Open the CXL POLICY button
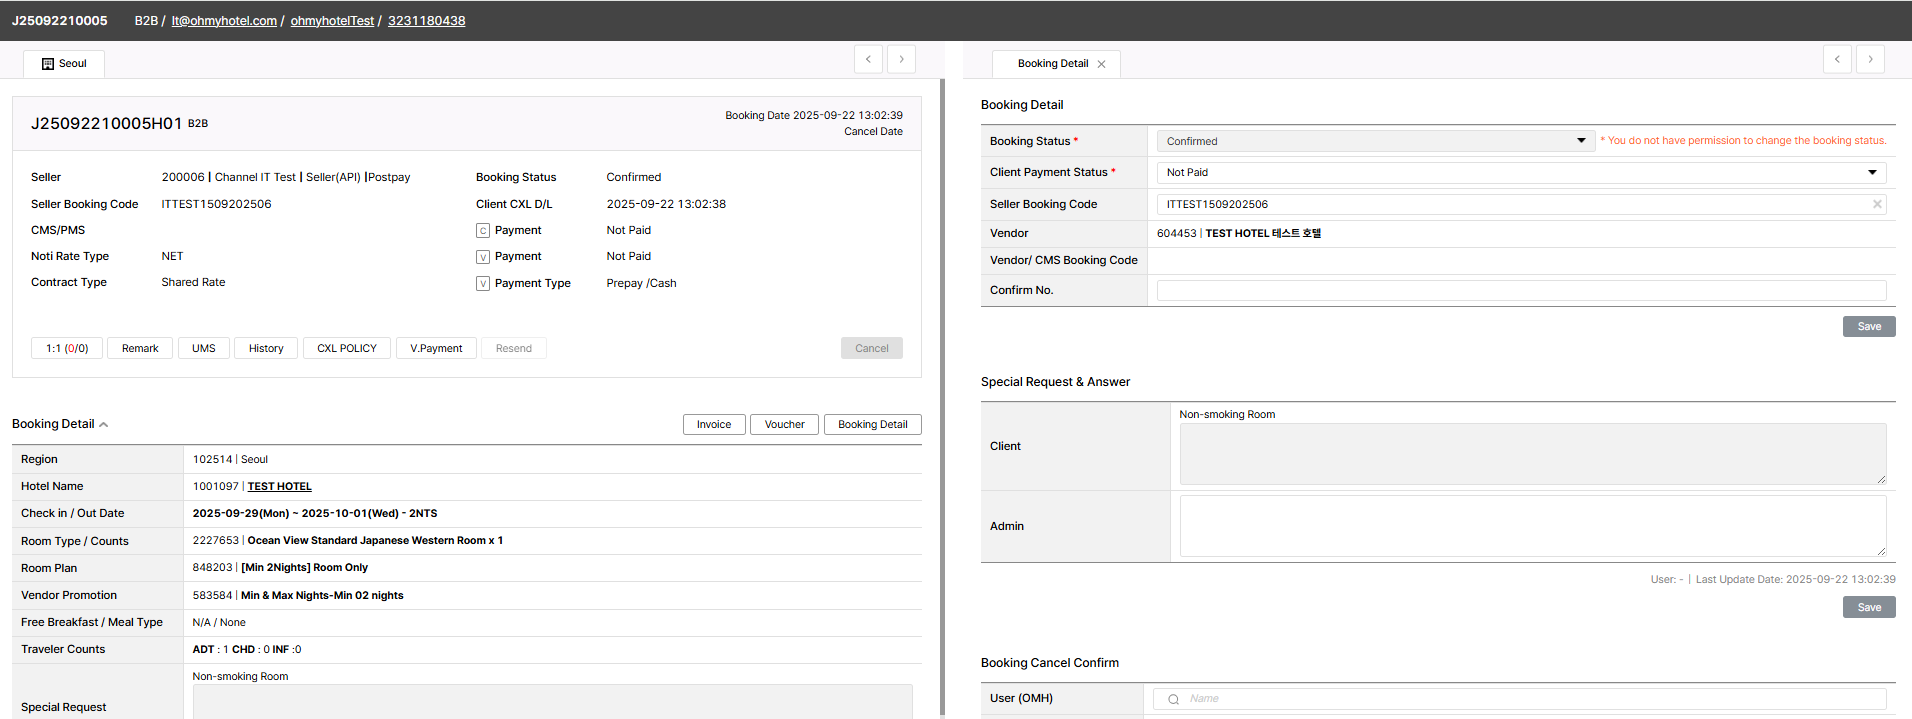 (x=346, y=349)
